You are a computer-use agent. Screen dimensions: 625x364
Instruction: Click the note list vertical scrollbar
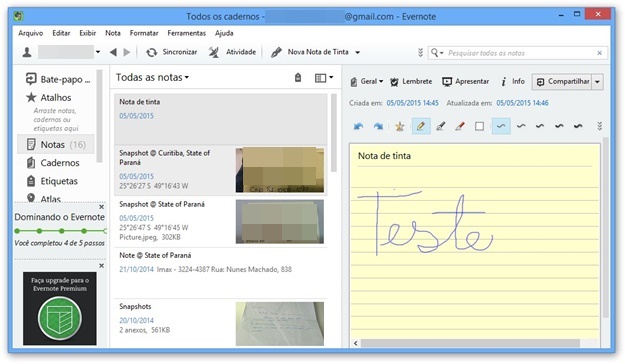(x=334, y=133)
